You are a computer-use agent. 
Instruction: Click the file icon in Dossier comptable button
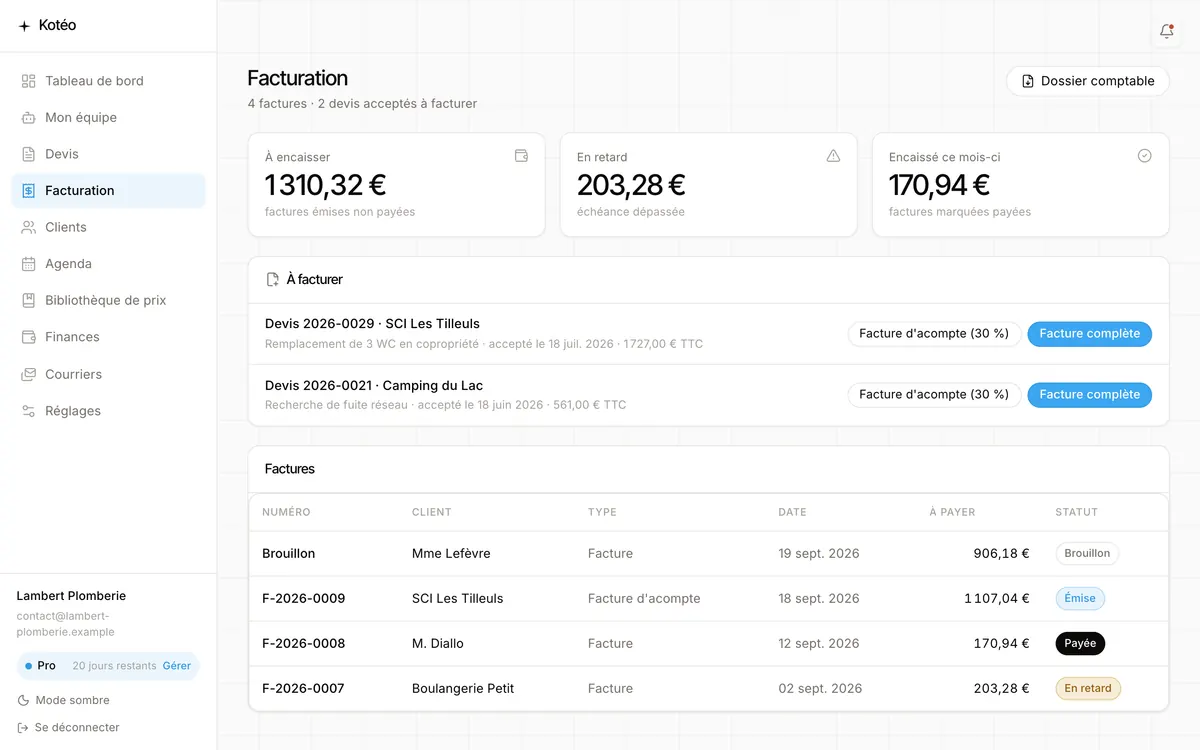tap(1027, 81)
